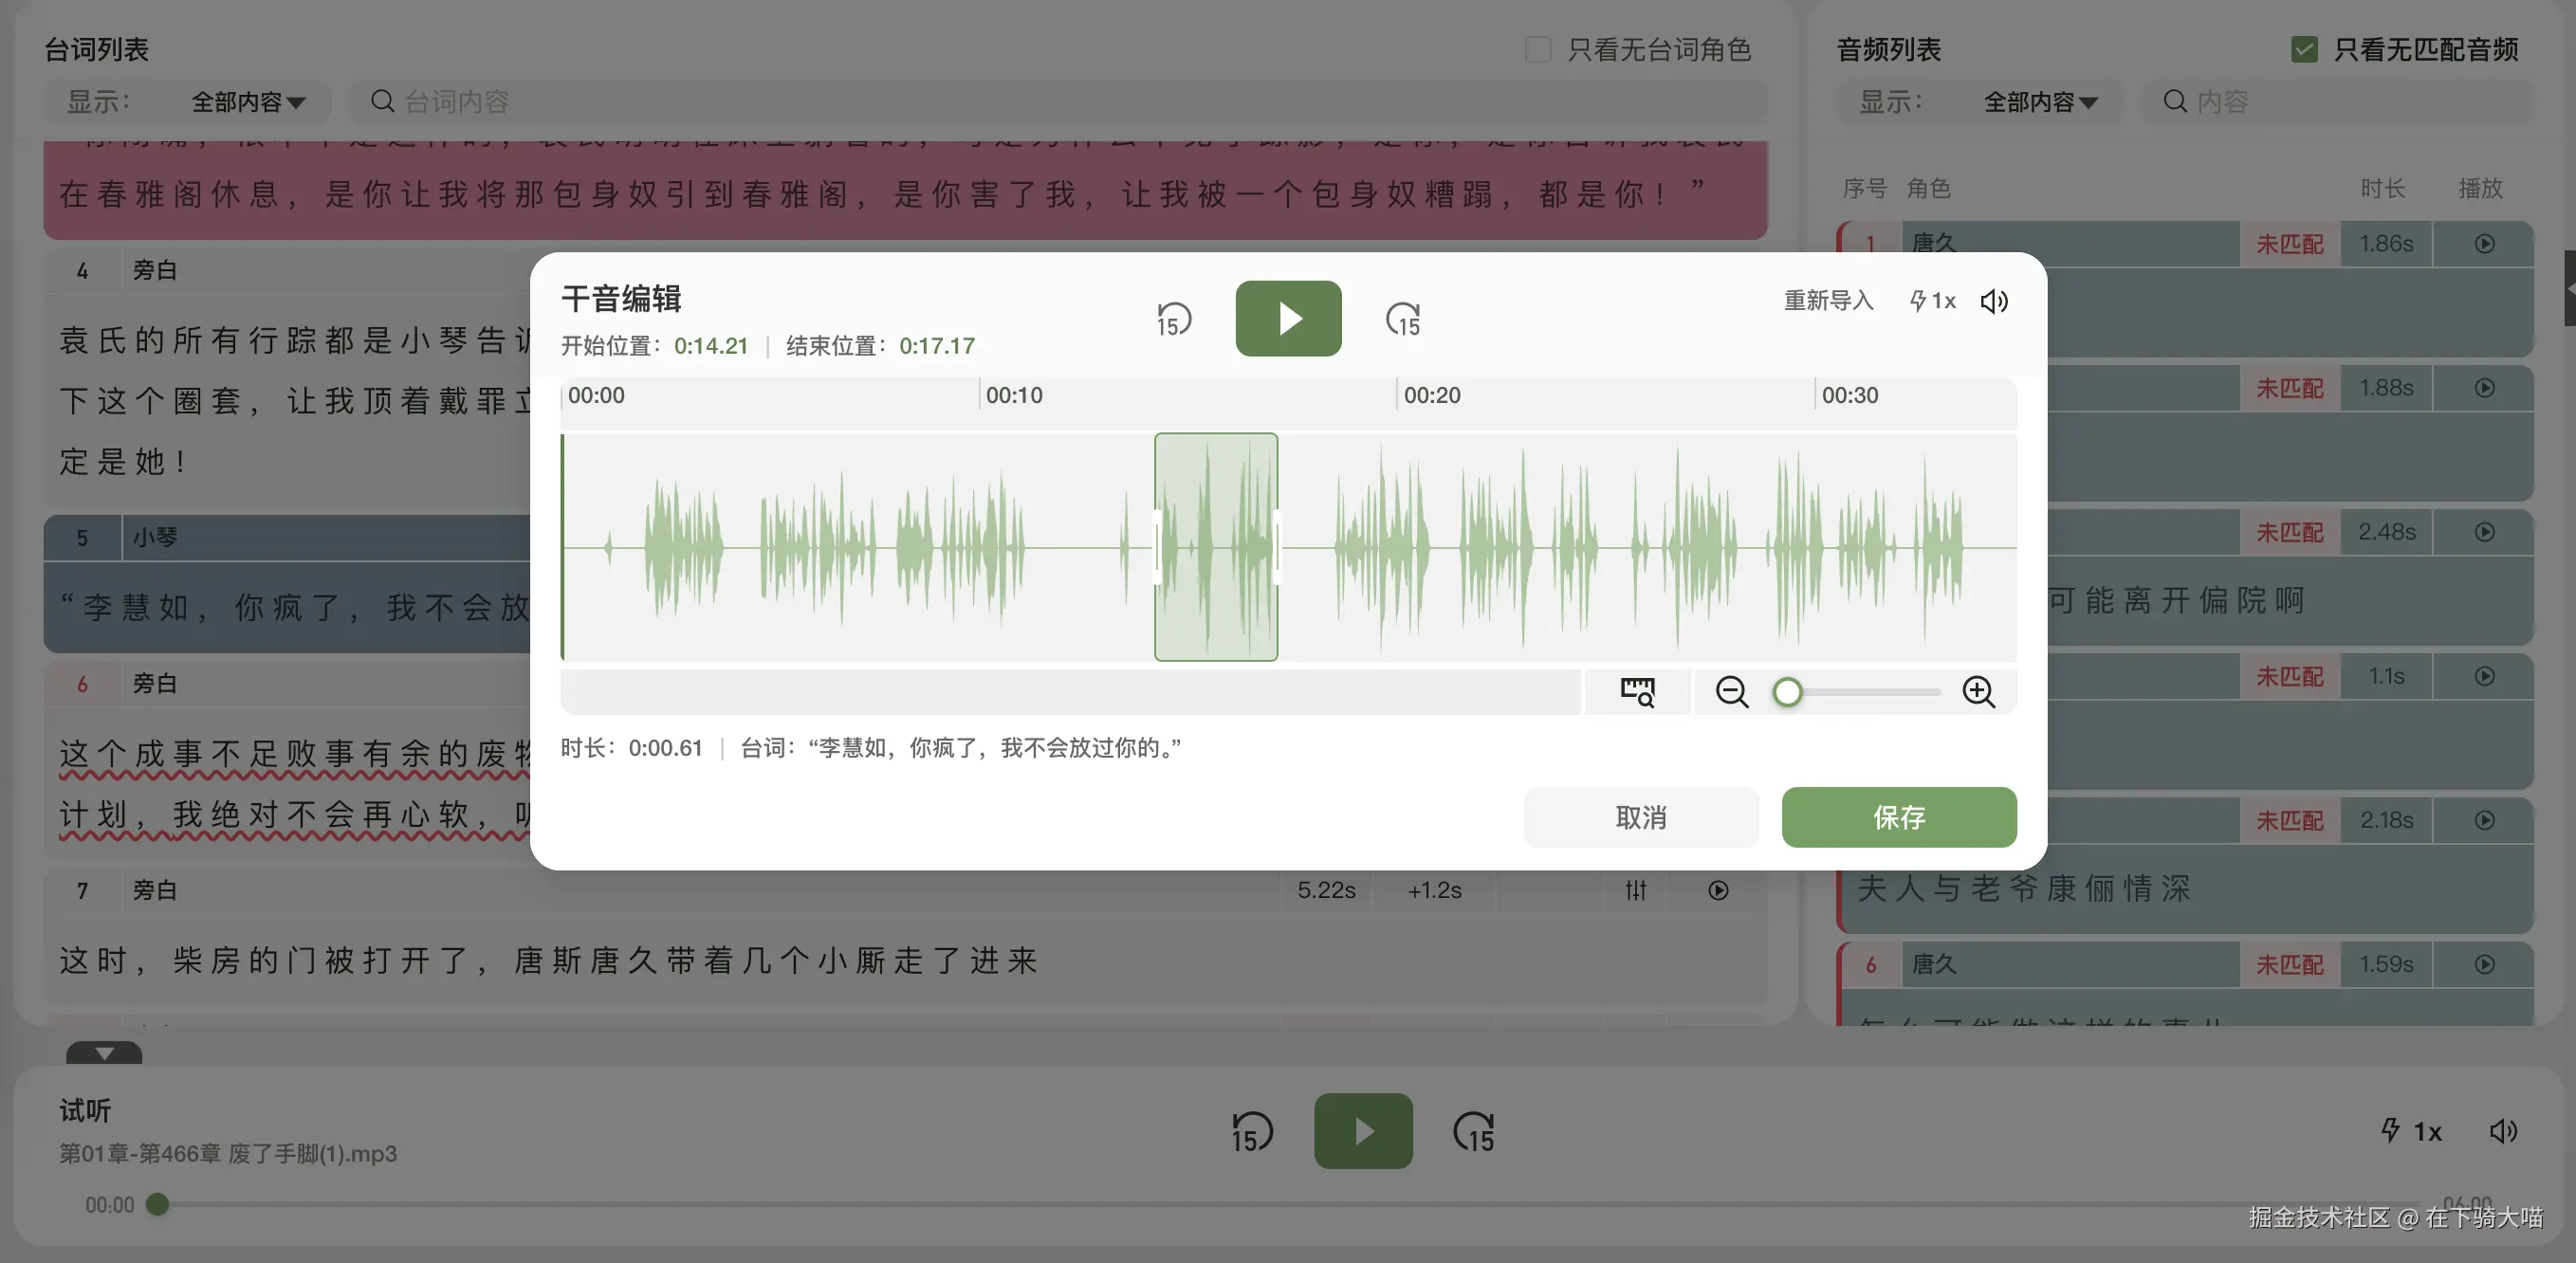2576x1263 pixels.
Task: Open the 全部内容 dropdown in the 台词列表 panel
Action: [248, 102]
